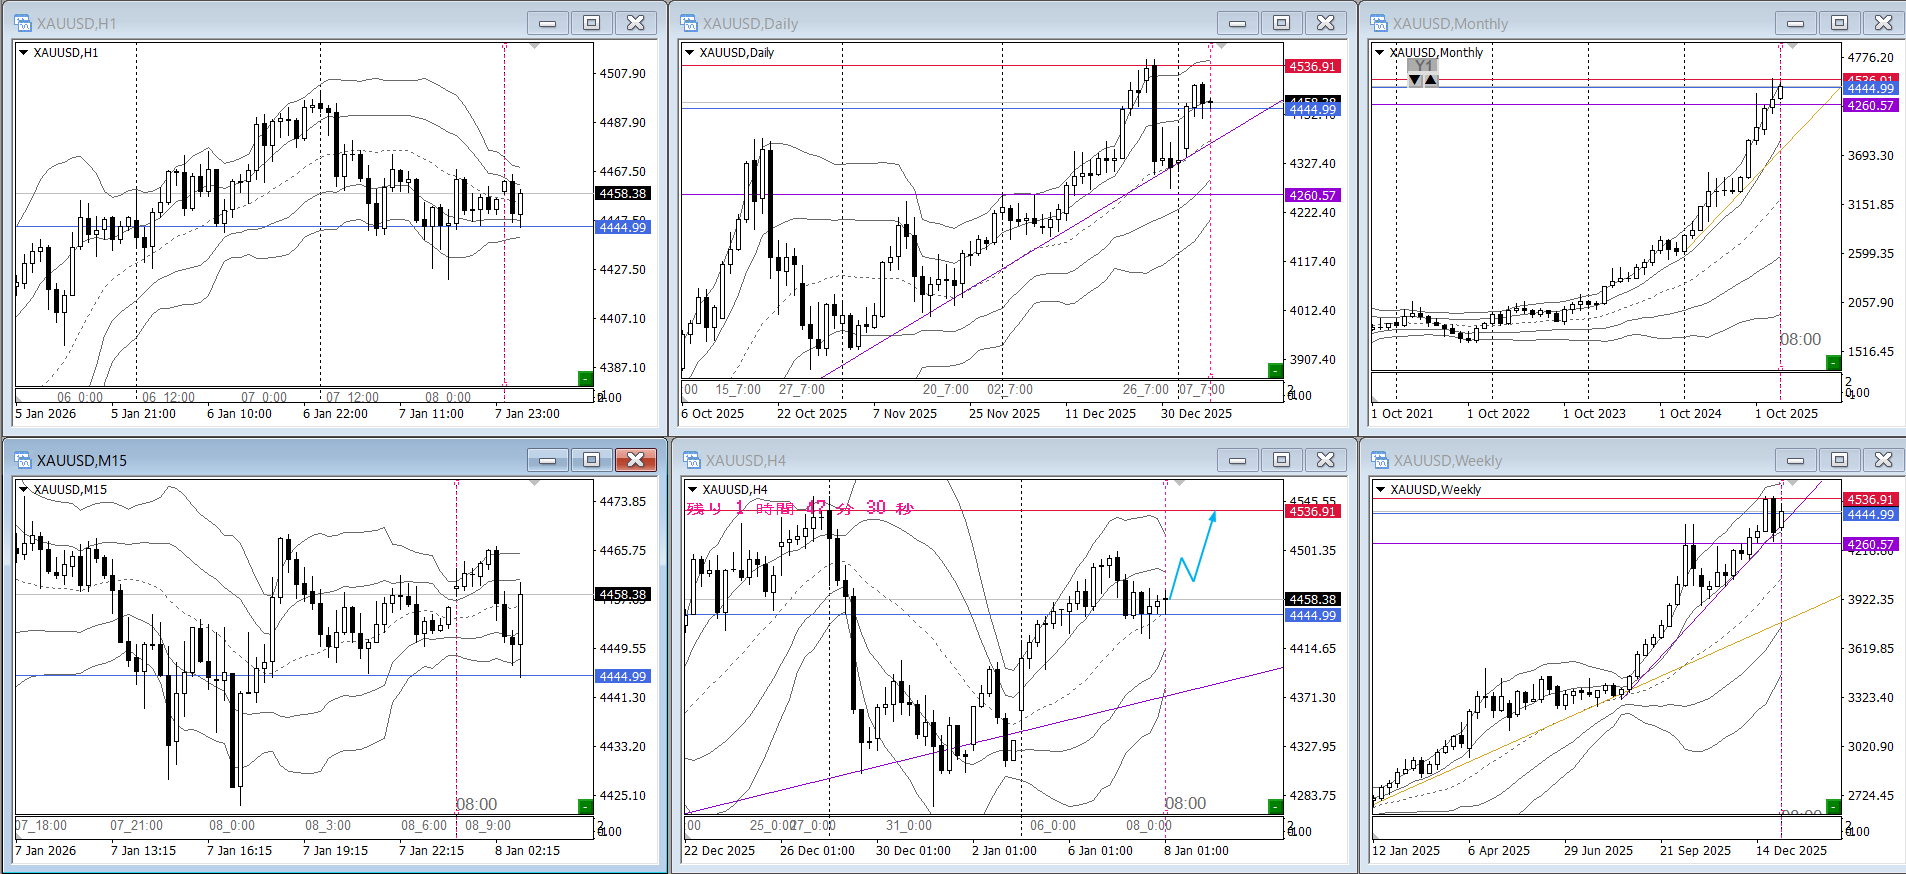Open the dropdown triangle next to XAUUSD,Weekly
Image resolution: width=1906 pixels, height=874 pixels.
(x=1380, y=489)
